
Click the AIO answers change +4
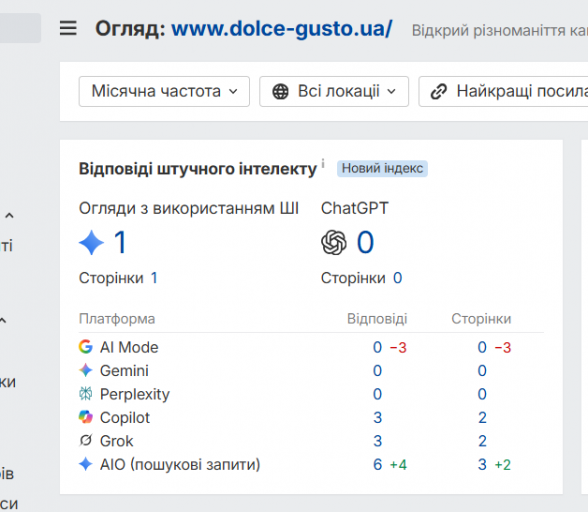(398, 465)
